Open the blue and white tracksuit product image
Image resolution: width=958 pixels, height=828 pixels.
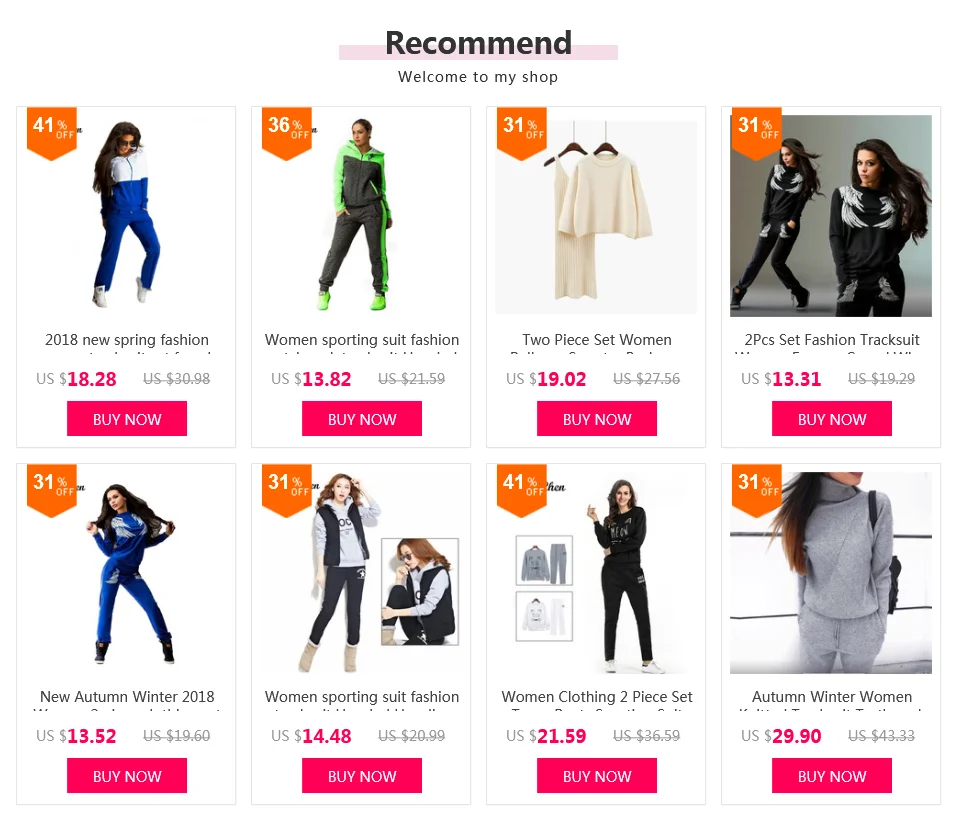click(x=126, y=215)
